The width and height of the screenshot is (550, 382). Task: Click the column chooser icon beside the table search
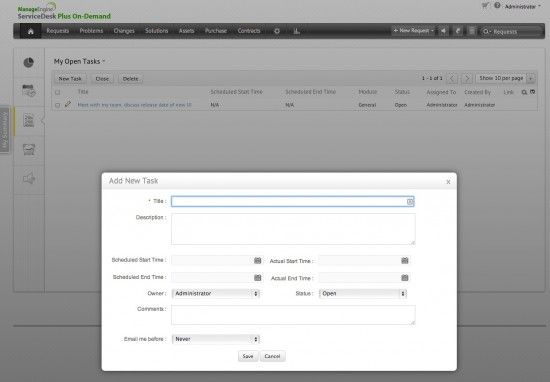point(532,92)
